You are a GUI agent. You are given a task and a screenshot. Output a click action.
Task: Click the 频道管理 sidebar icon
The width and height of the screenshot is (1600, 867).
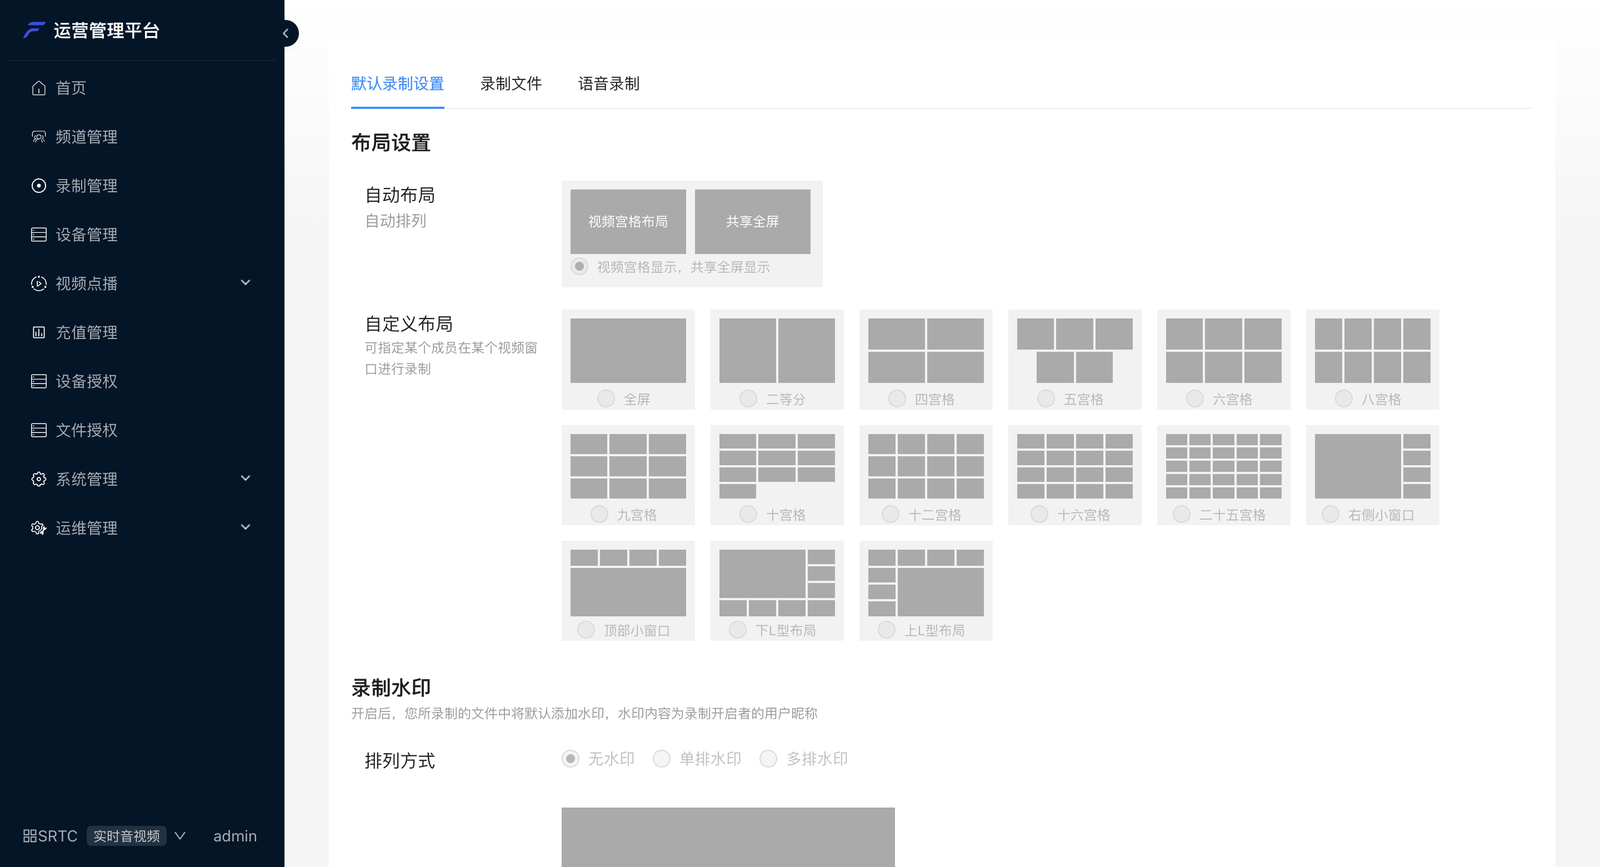(x=39, y=137)
